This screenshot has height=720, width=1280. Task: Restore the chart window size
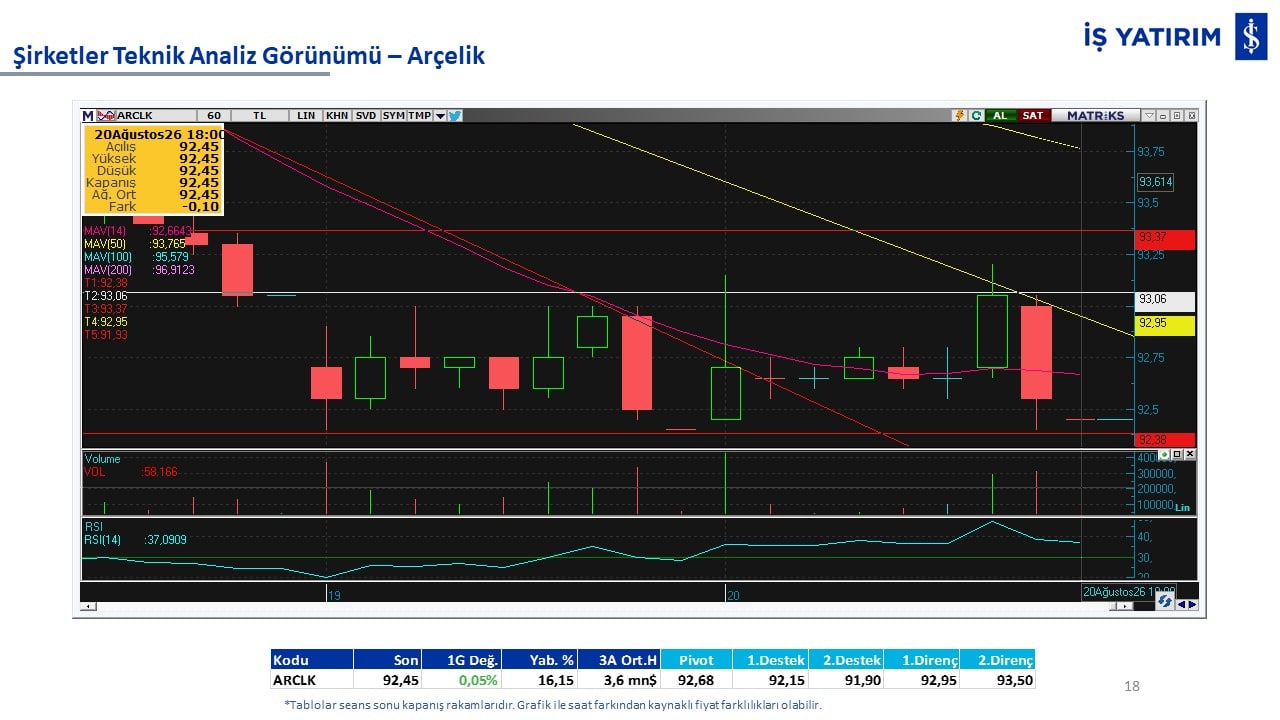[1177, 116]
